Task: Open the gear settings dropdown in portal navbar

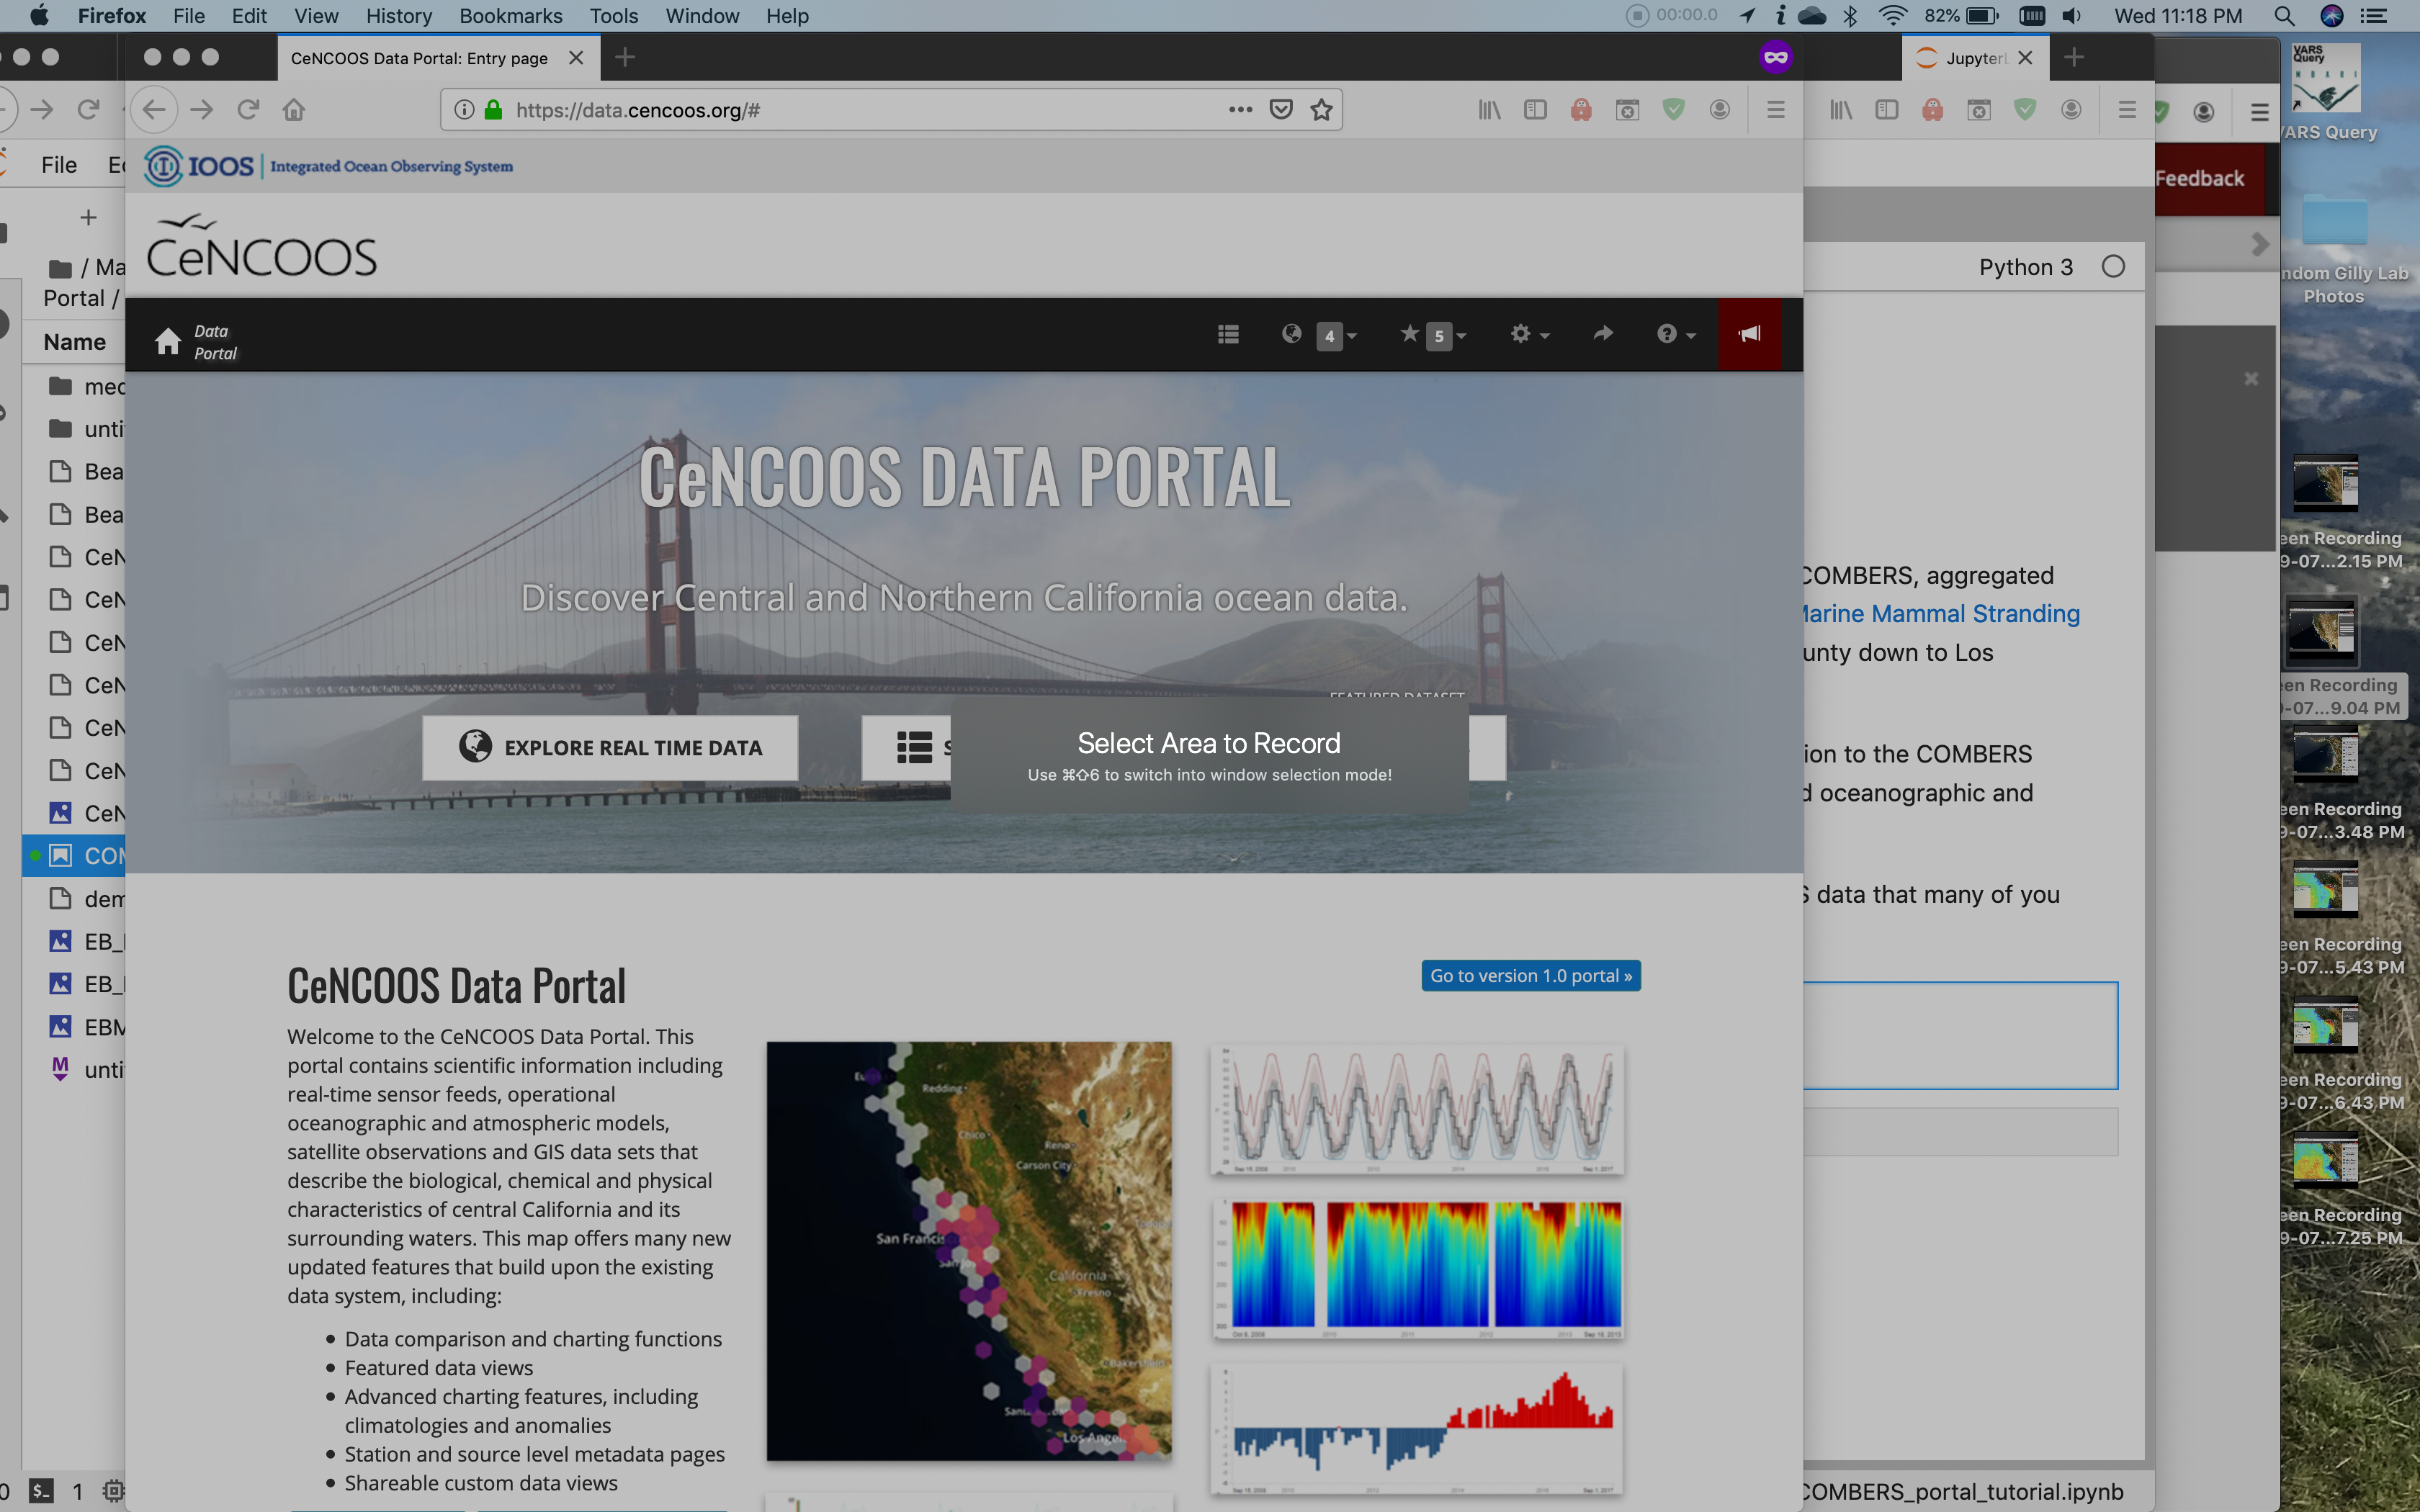Action: click(x=1529, y=335)
